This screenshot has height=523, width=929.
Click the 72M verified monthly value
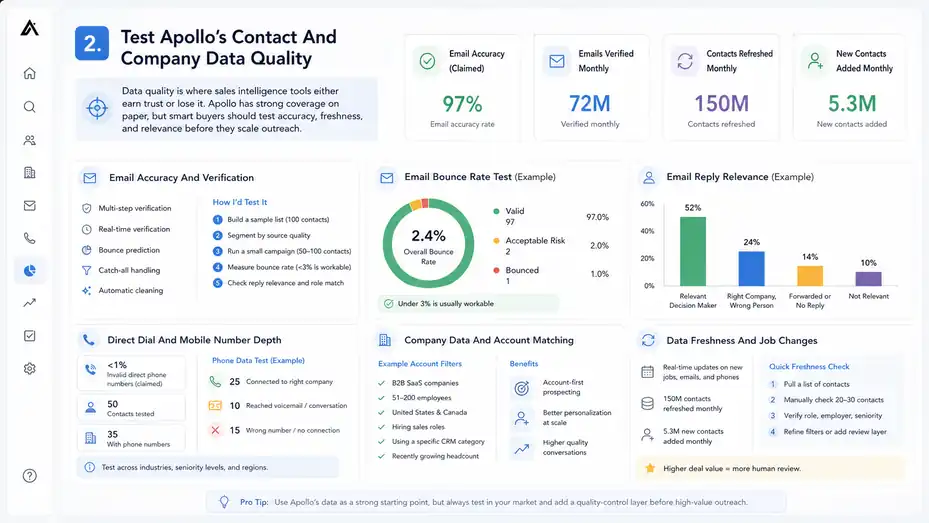(x=590, y=104)
